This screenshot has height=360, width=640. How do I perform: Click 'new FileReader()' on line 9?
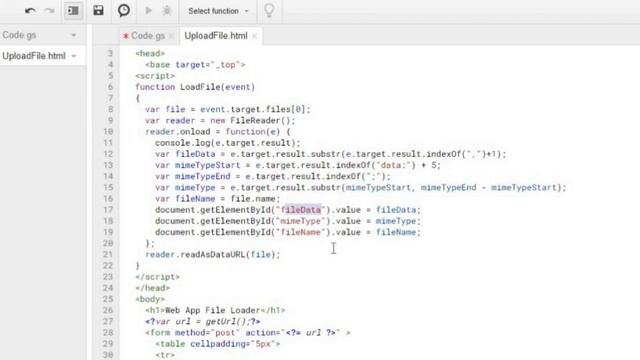pyautogui.click(x=252, y=120)
